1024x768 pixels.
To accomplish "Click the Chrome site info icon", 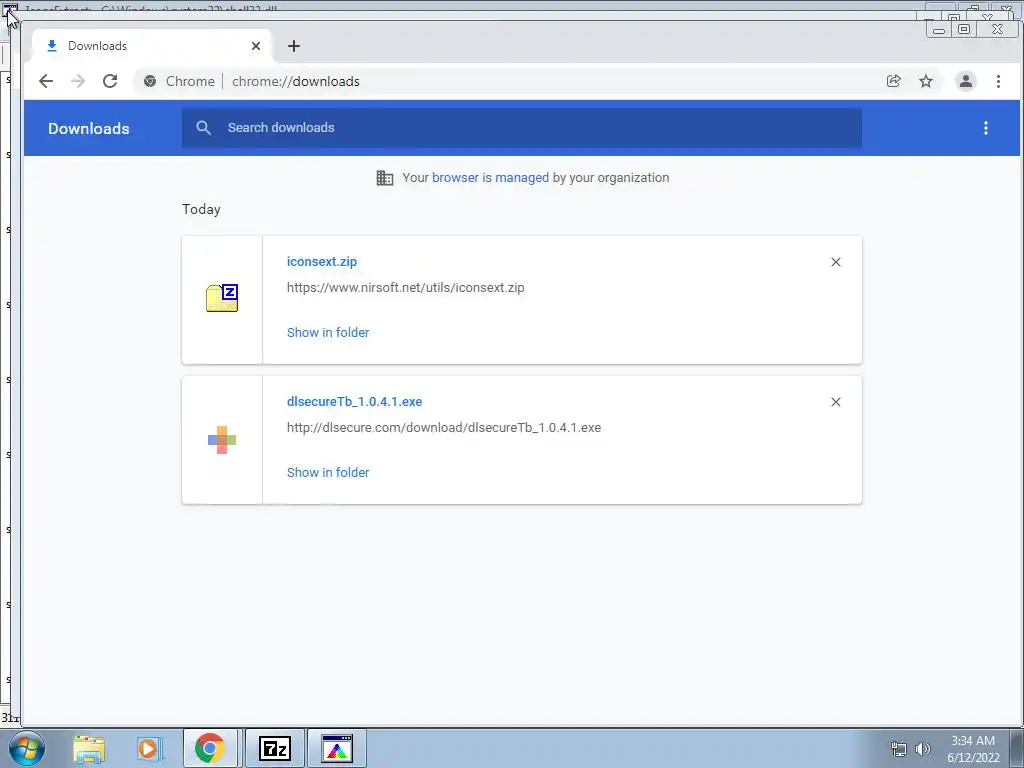I will (150, 81).
